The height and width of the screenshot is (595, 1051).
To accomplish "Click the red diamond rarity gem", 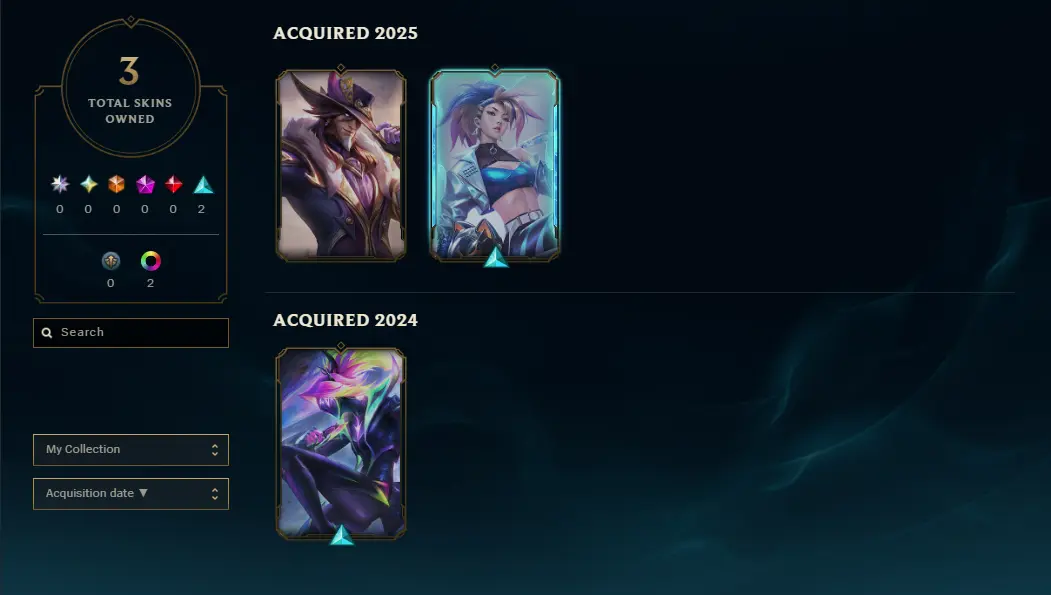I will click(x=174, y=184).
